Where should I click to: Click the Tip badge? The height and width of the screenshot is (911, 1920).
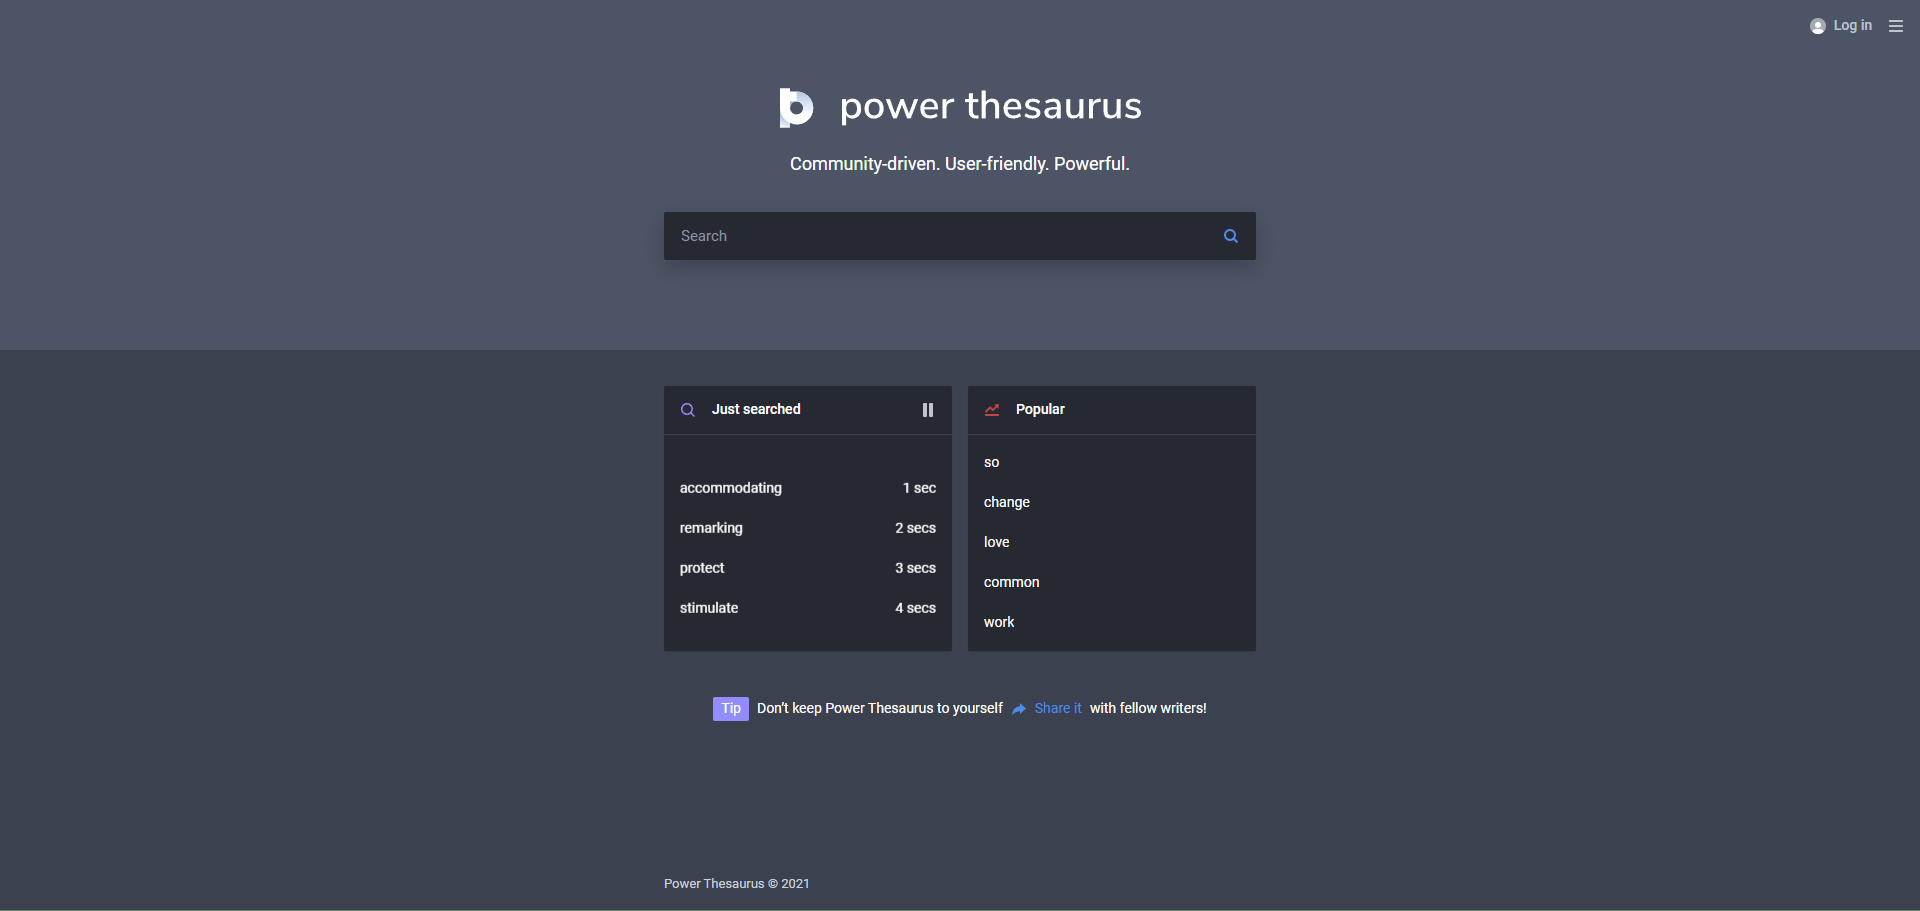731,709
